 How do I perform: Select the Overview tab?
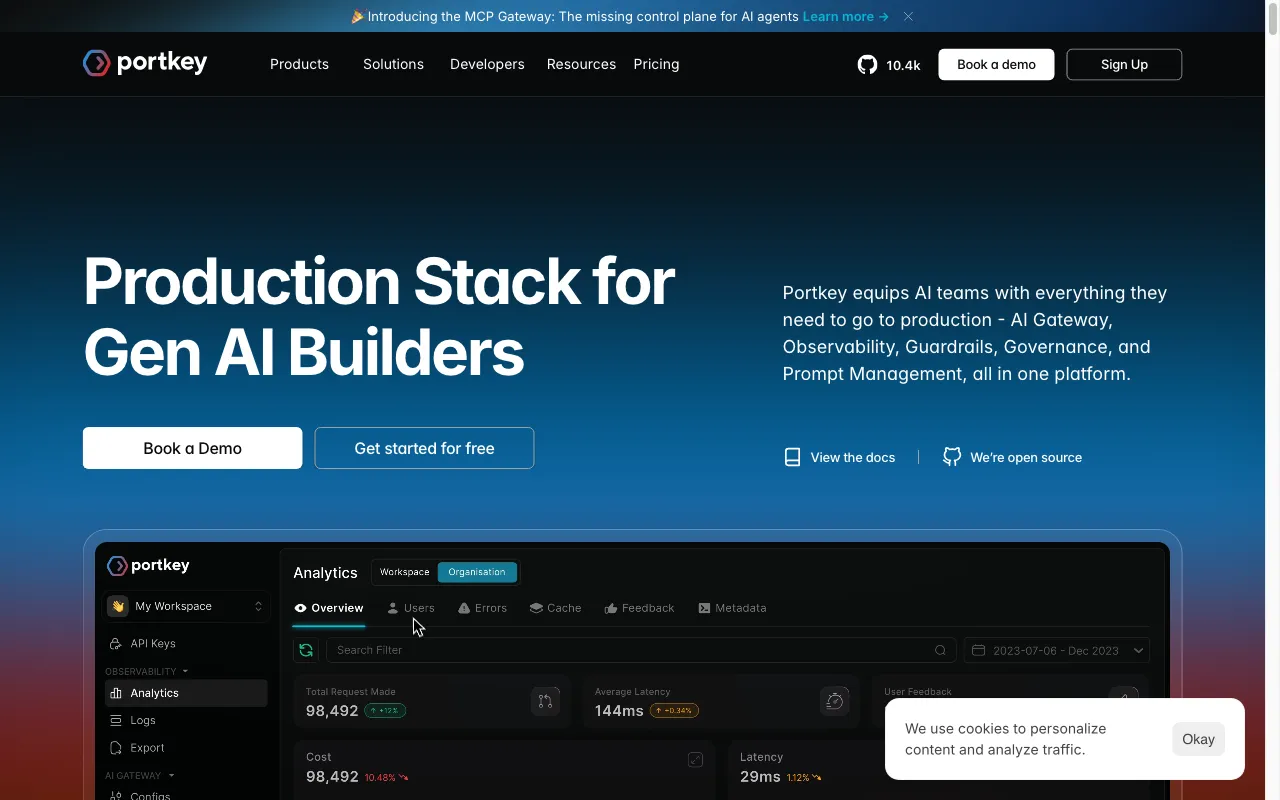pos(329,608)
